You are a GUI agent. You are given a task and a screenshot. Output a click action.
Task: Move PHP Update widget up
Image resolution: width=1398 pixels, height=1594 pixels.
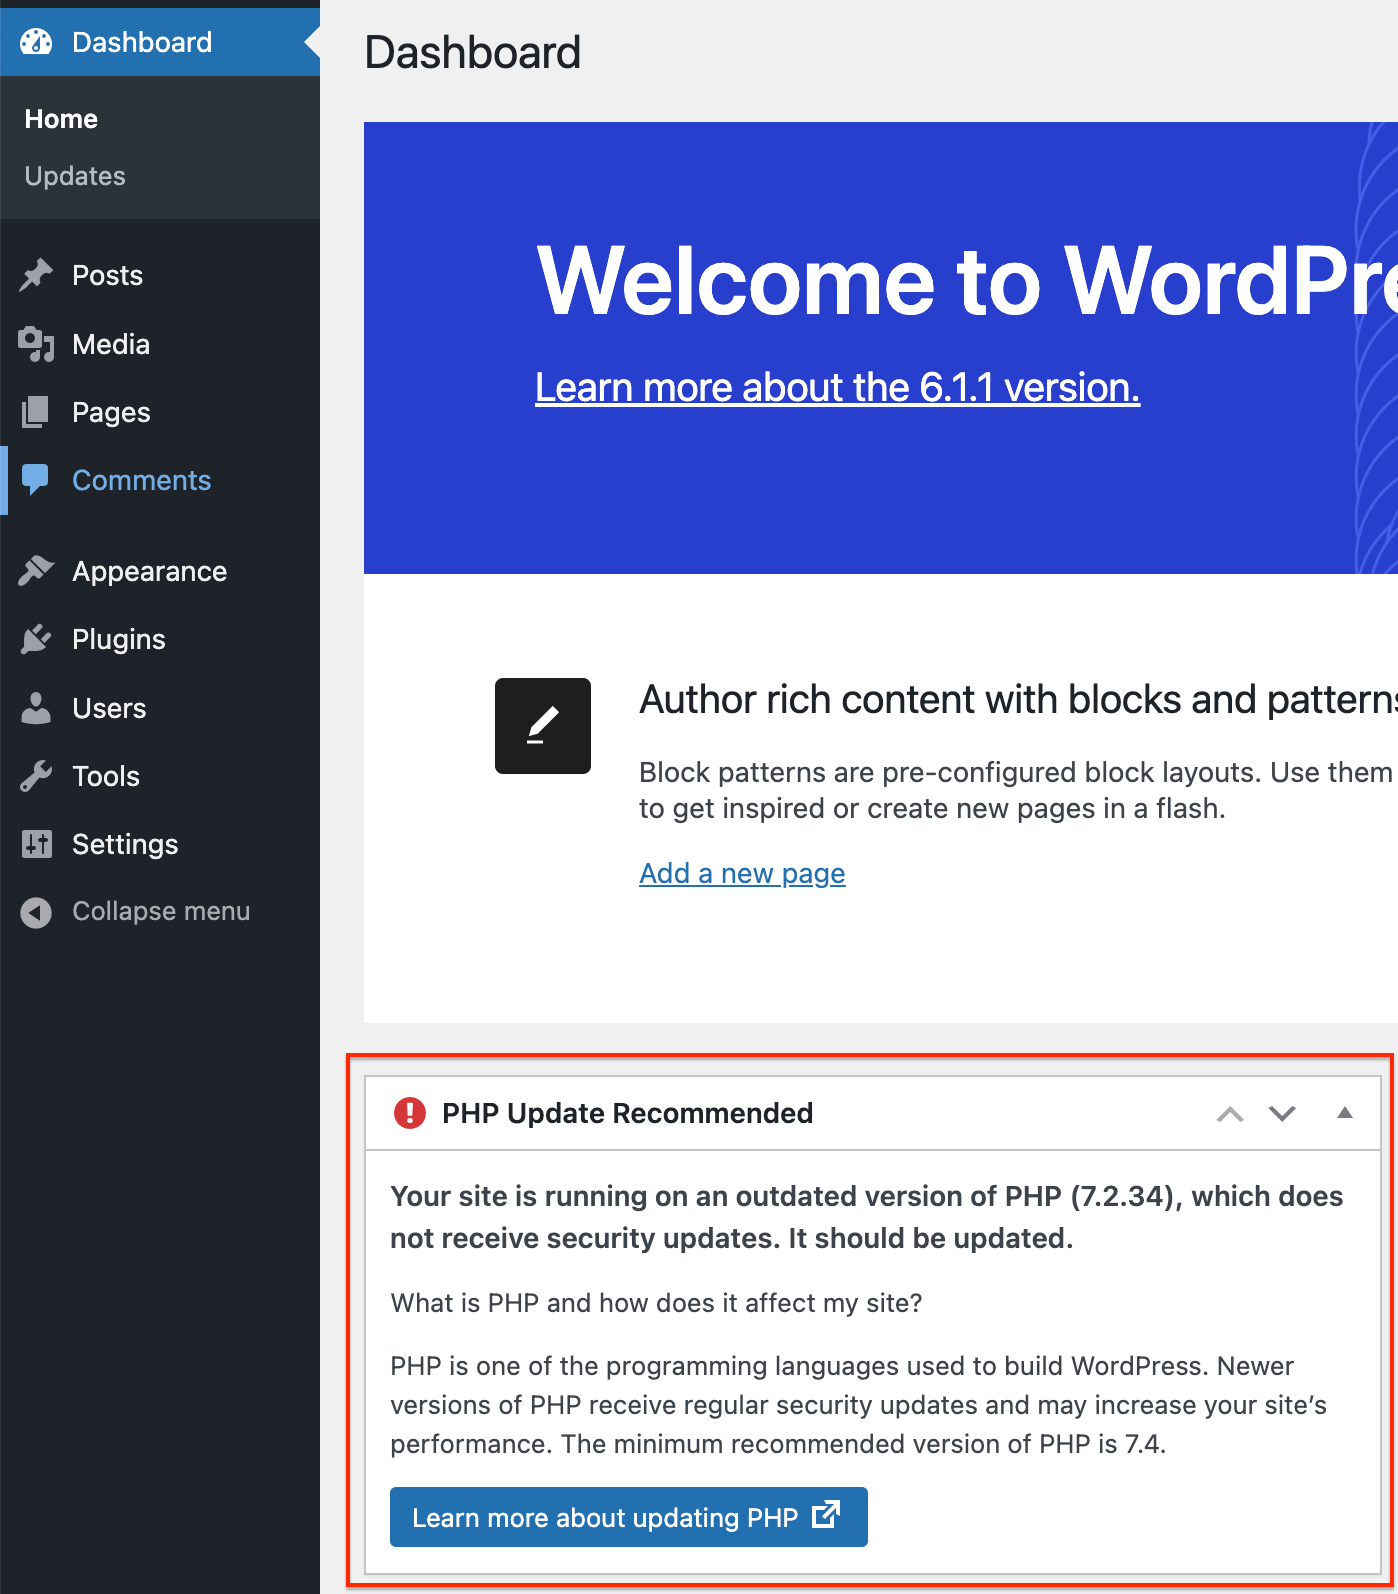pyautogui.click(x=1230, y=1114)
